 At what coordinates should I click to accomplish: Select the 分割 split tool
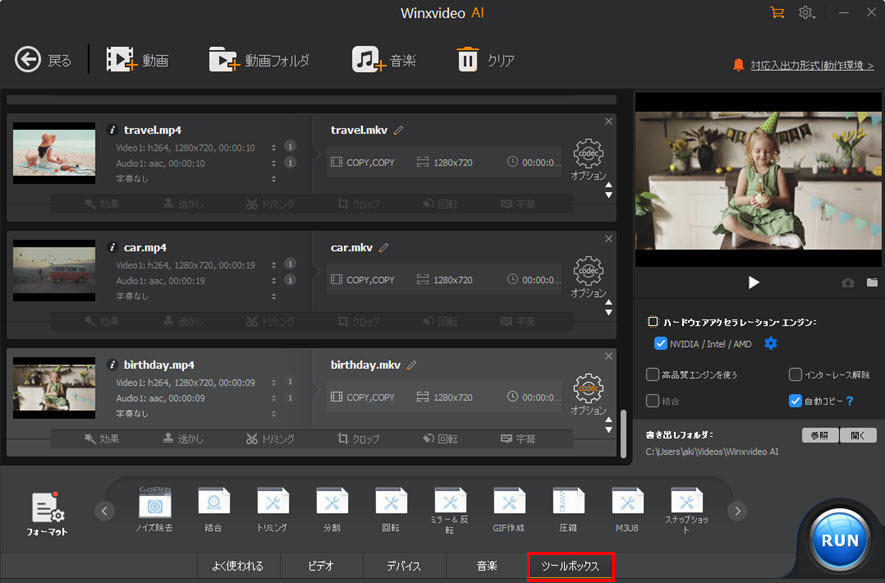click(332, 509)
